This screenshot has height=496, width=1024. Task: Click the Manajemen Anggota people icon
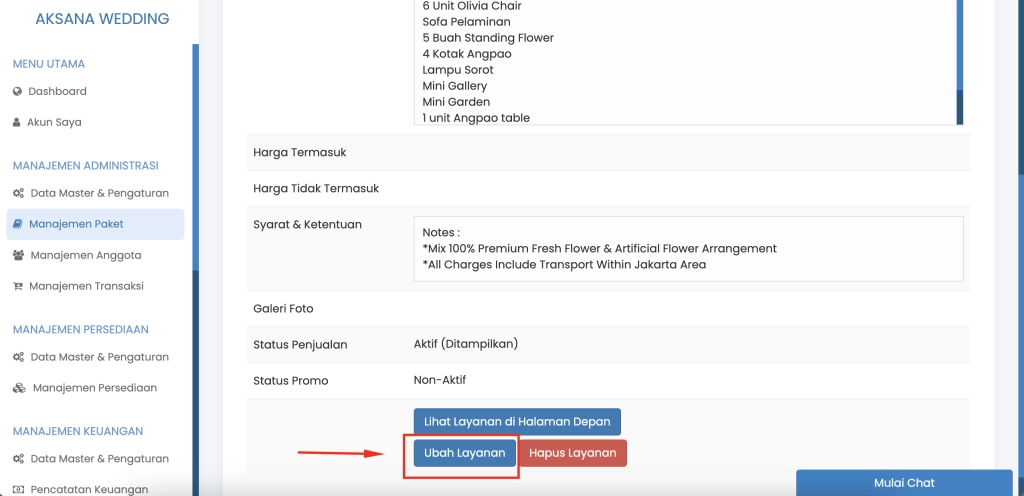point(18,255)
